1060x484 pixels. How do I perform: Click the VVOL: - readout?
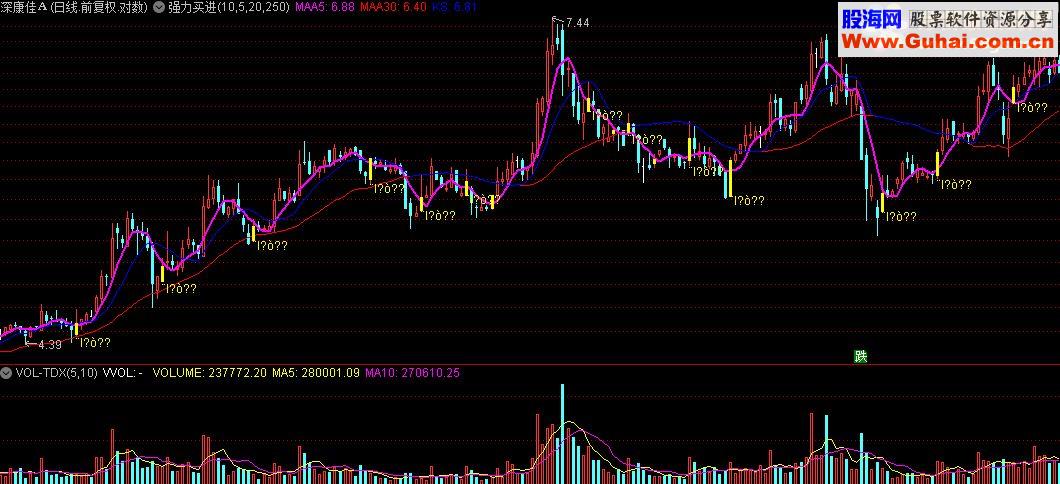click(x=122, y=372)
